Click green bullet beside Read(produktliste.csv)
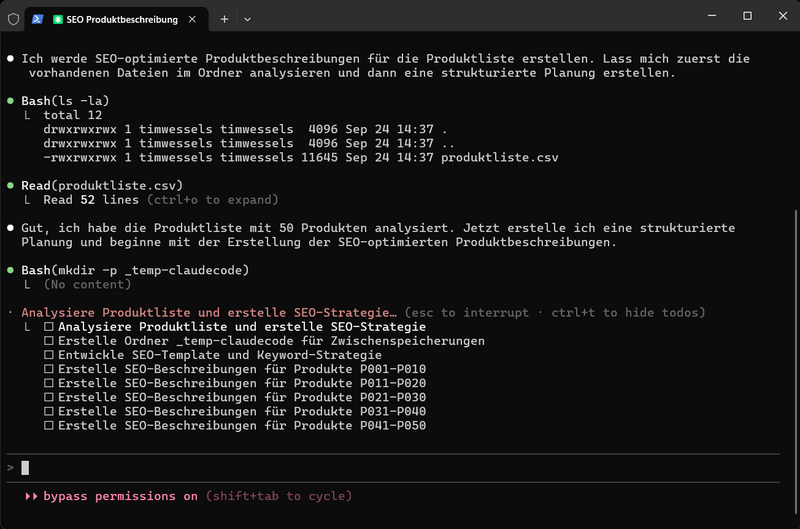800x529 pixels. click(x=10, y=185)
